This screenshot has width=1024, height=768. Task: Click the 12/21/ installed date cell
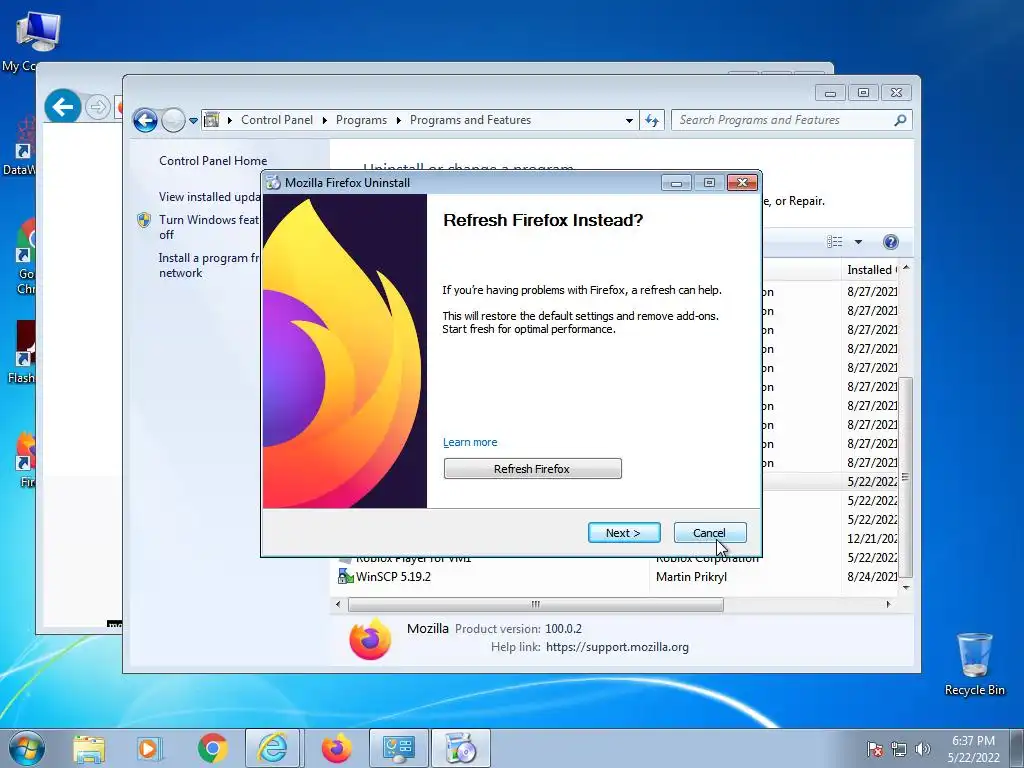[x=872, y=539]
